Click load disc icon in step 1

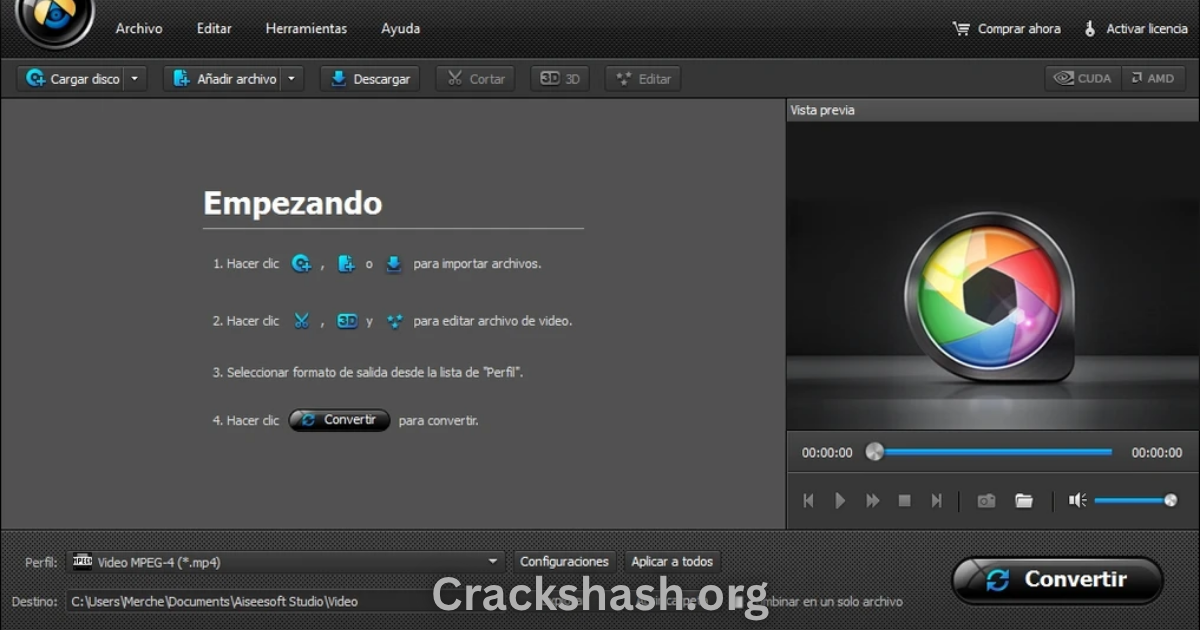[x=300, y=264]
